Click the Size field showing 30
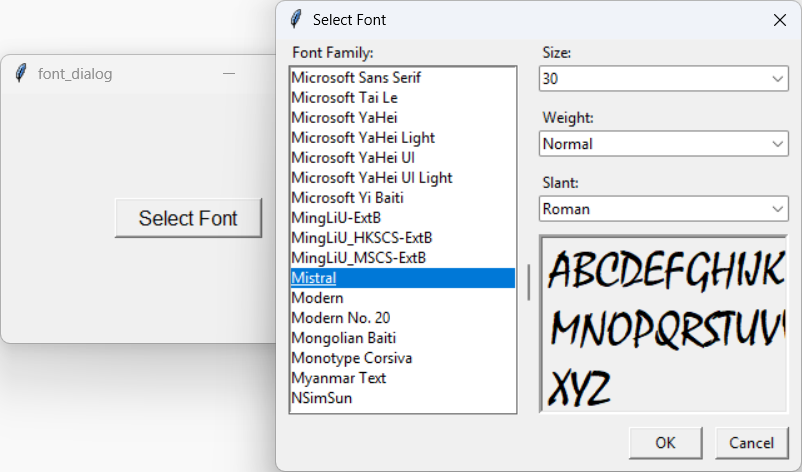802x472 pixels. (x=663, y=79)
